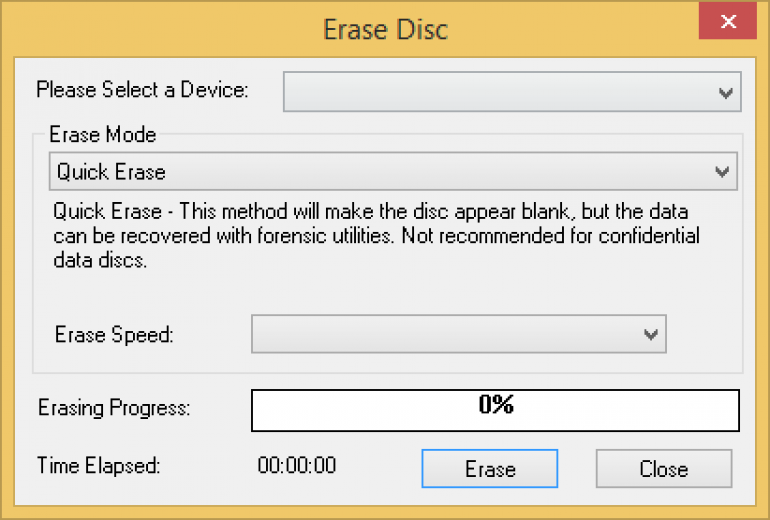Click the Erase Disc title bar
This screenshot has height=520, width=770.
[x=385, y=28]
